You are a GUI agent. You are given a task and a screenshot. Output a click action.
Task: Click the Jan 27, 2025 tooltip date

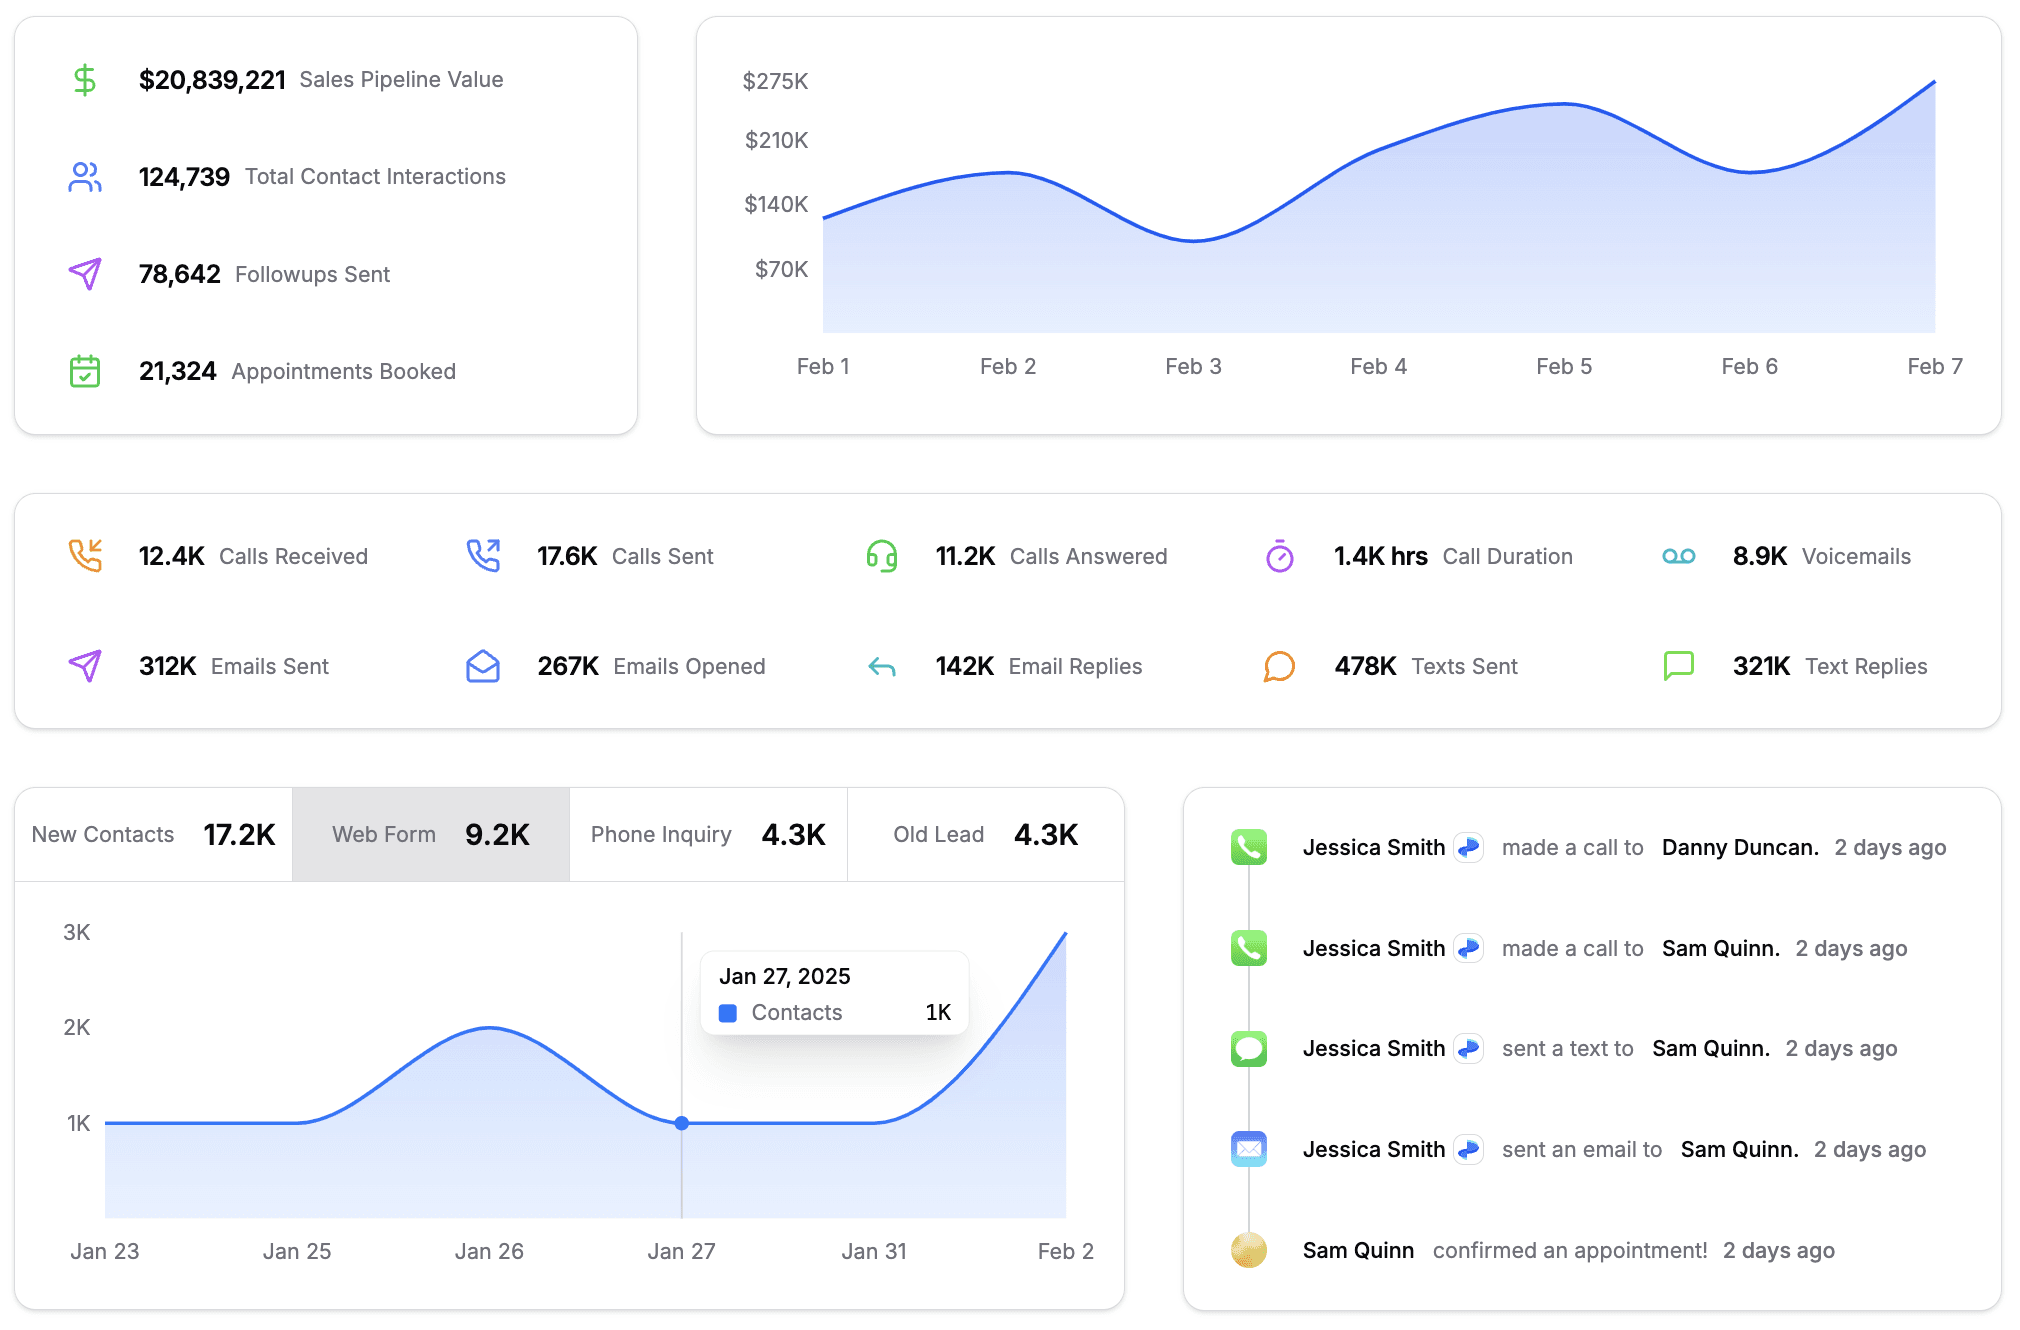point(785,976)
